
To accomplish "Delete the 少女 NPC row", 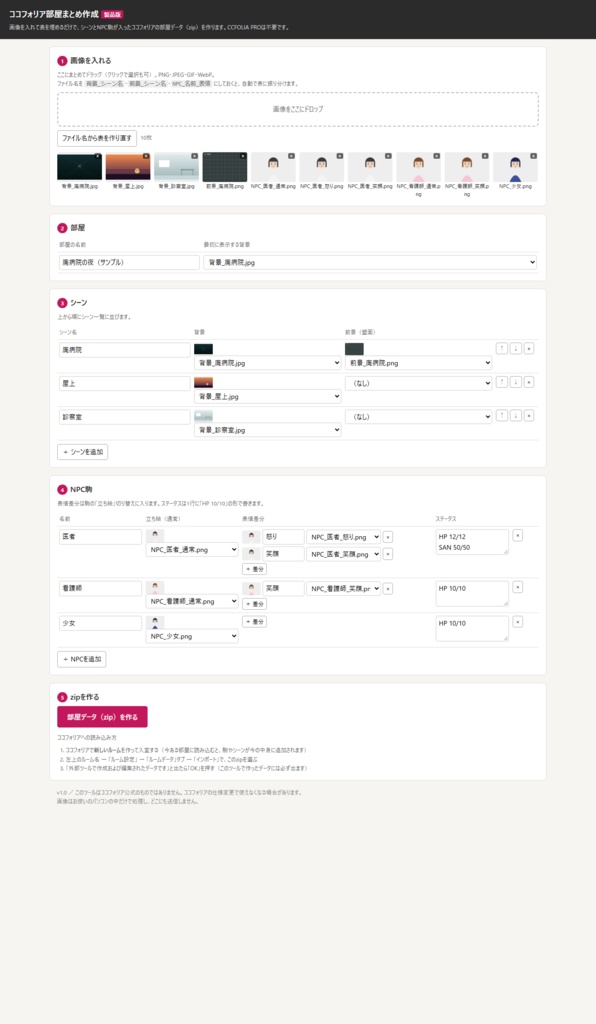I will (x=518, y=622).
